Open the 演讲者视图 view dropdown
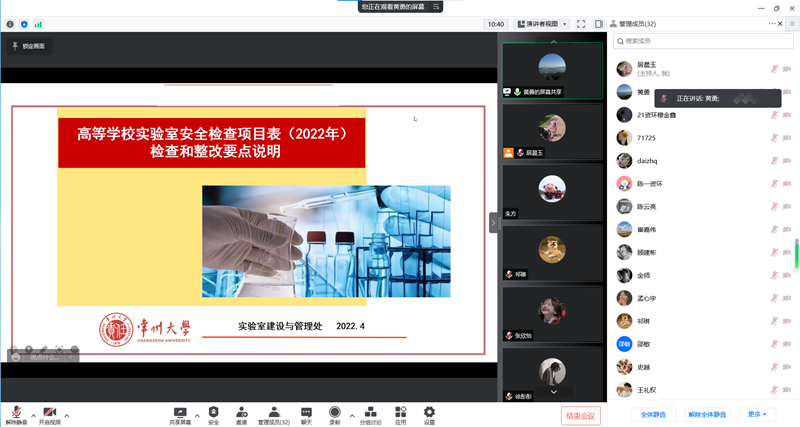The image size is (800, 427). pyautogui.click(x=542, y=24)
